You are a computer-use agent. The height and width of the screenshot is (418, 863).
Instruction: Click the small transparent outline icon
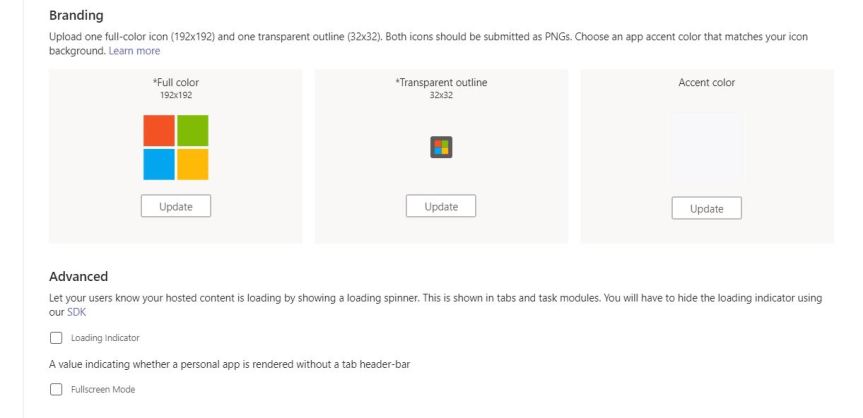(x=441, y=147)
